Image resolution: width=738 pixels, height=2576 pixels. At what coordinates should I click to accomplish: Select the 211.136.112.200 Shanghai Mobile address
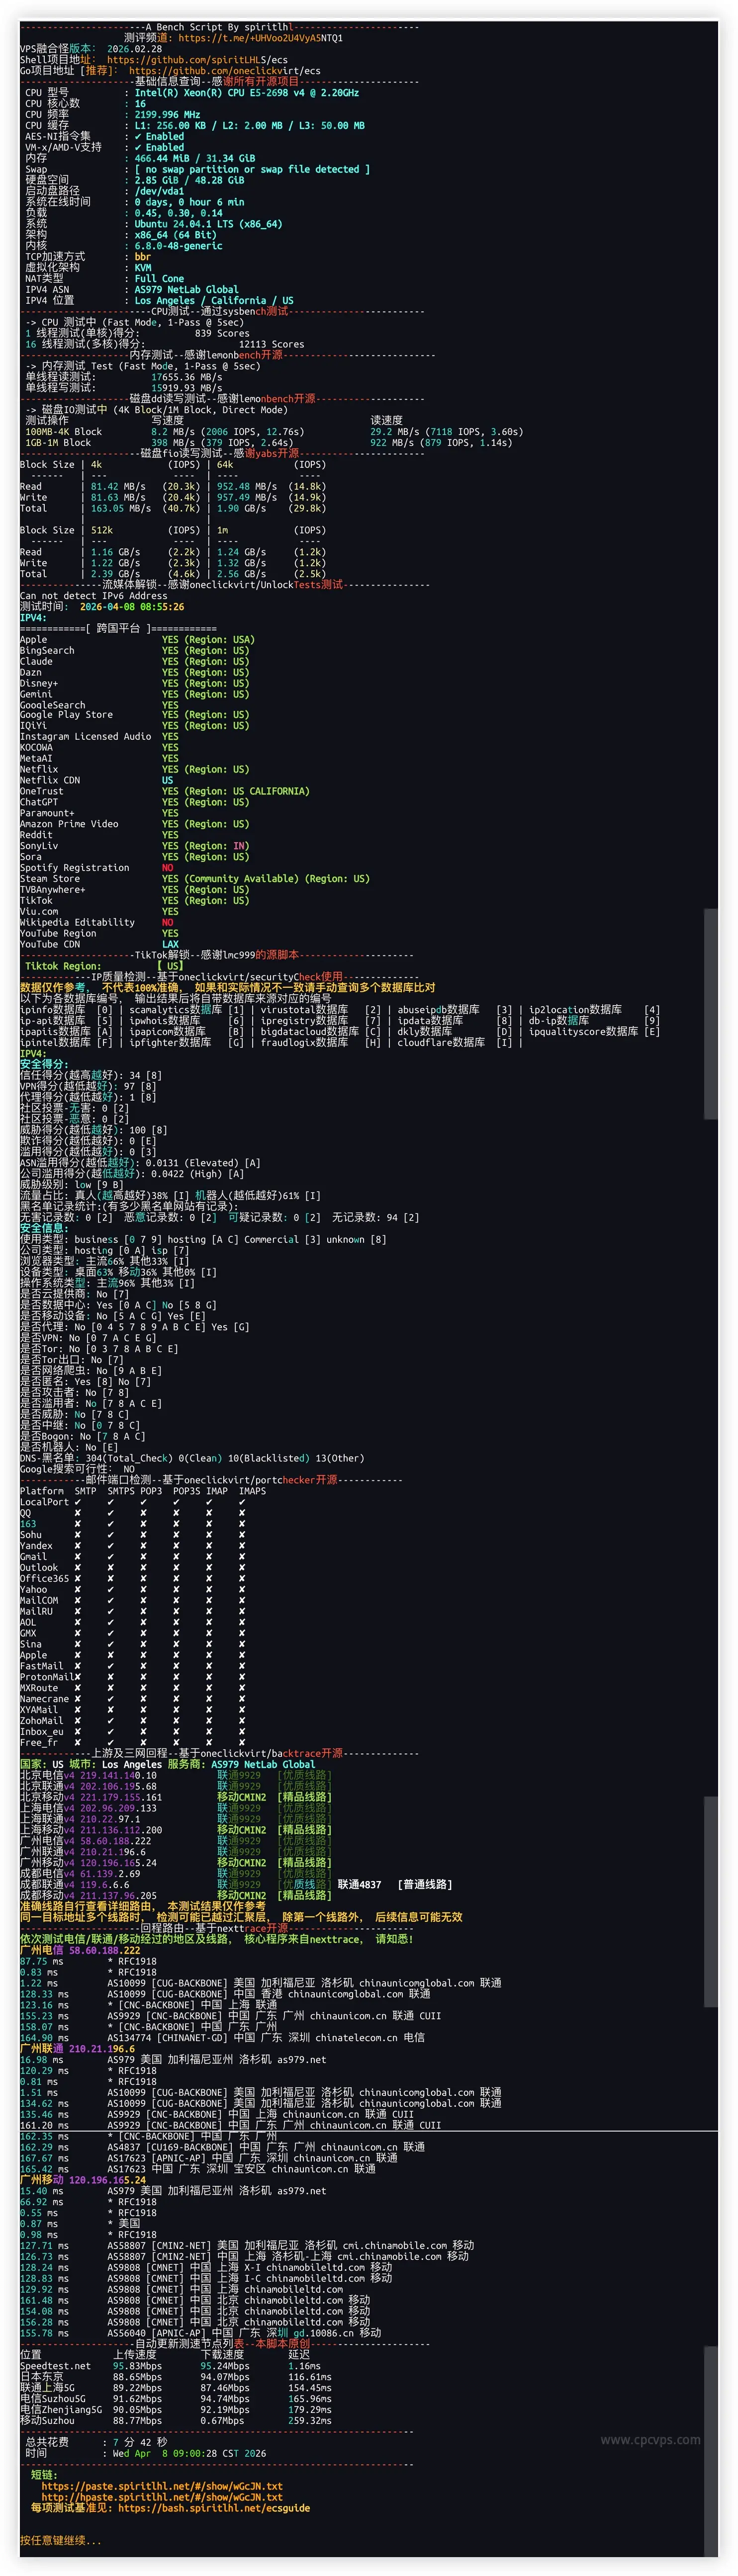[121, 1831]
